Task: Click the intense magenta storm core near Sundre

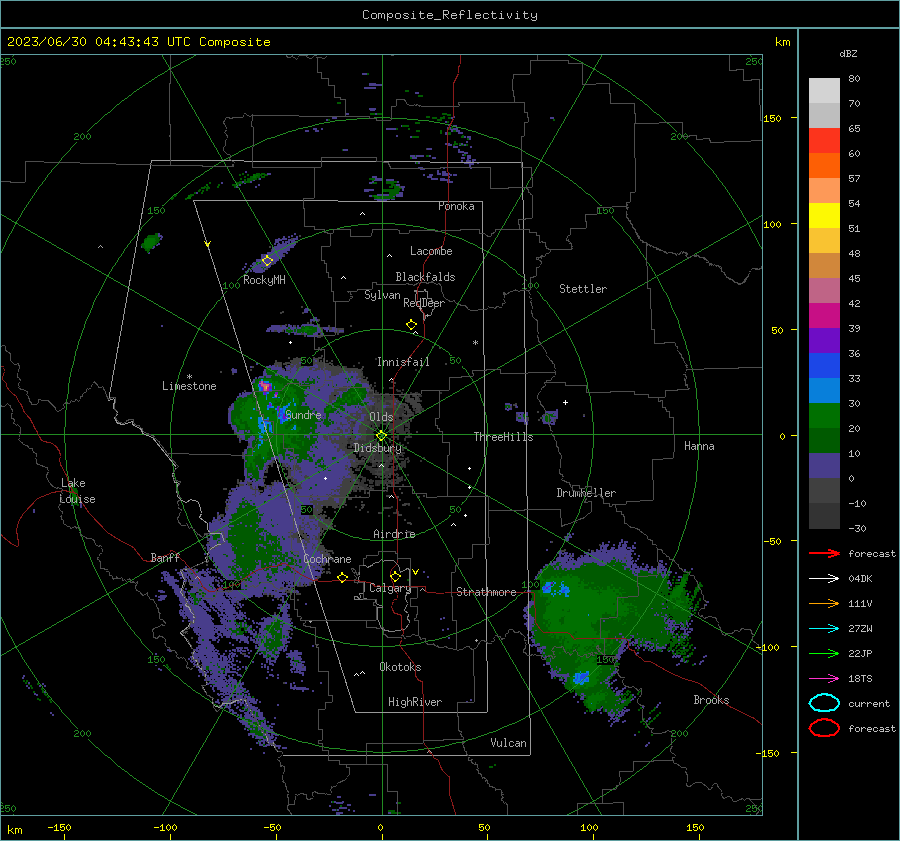Action: tap(265, 386)
